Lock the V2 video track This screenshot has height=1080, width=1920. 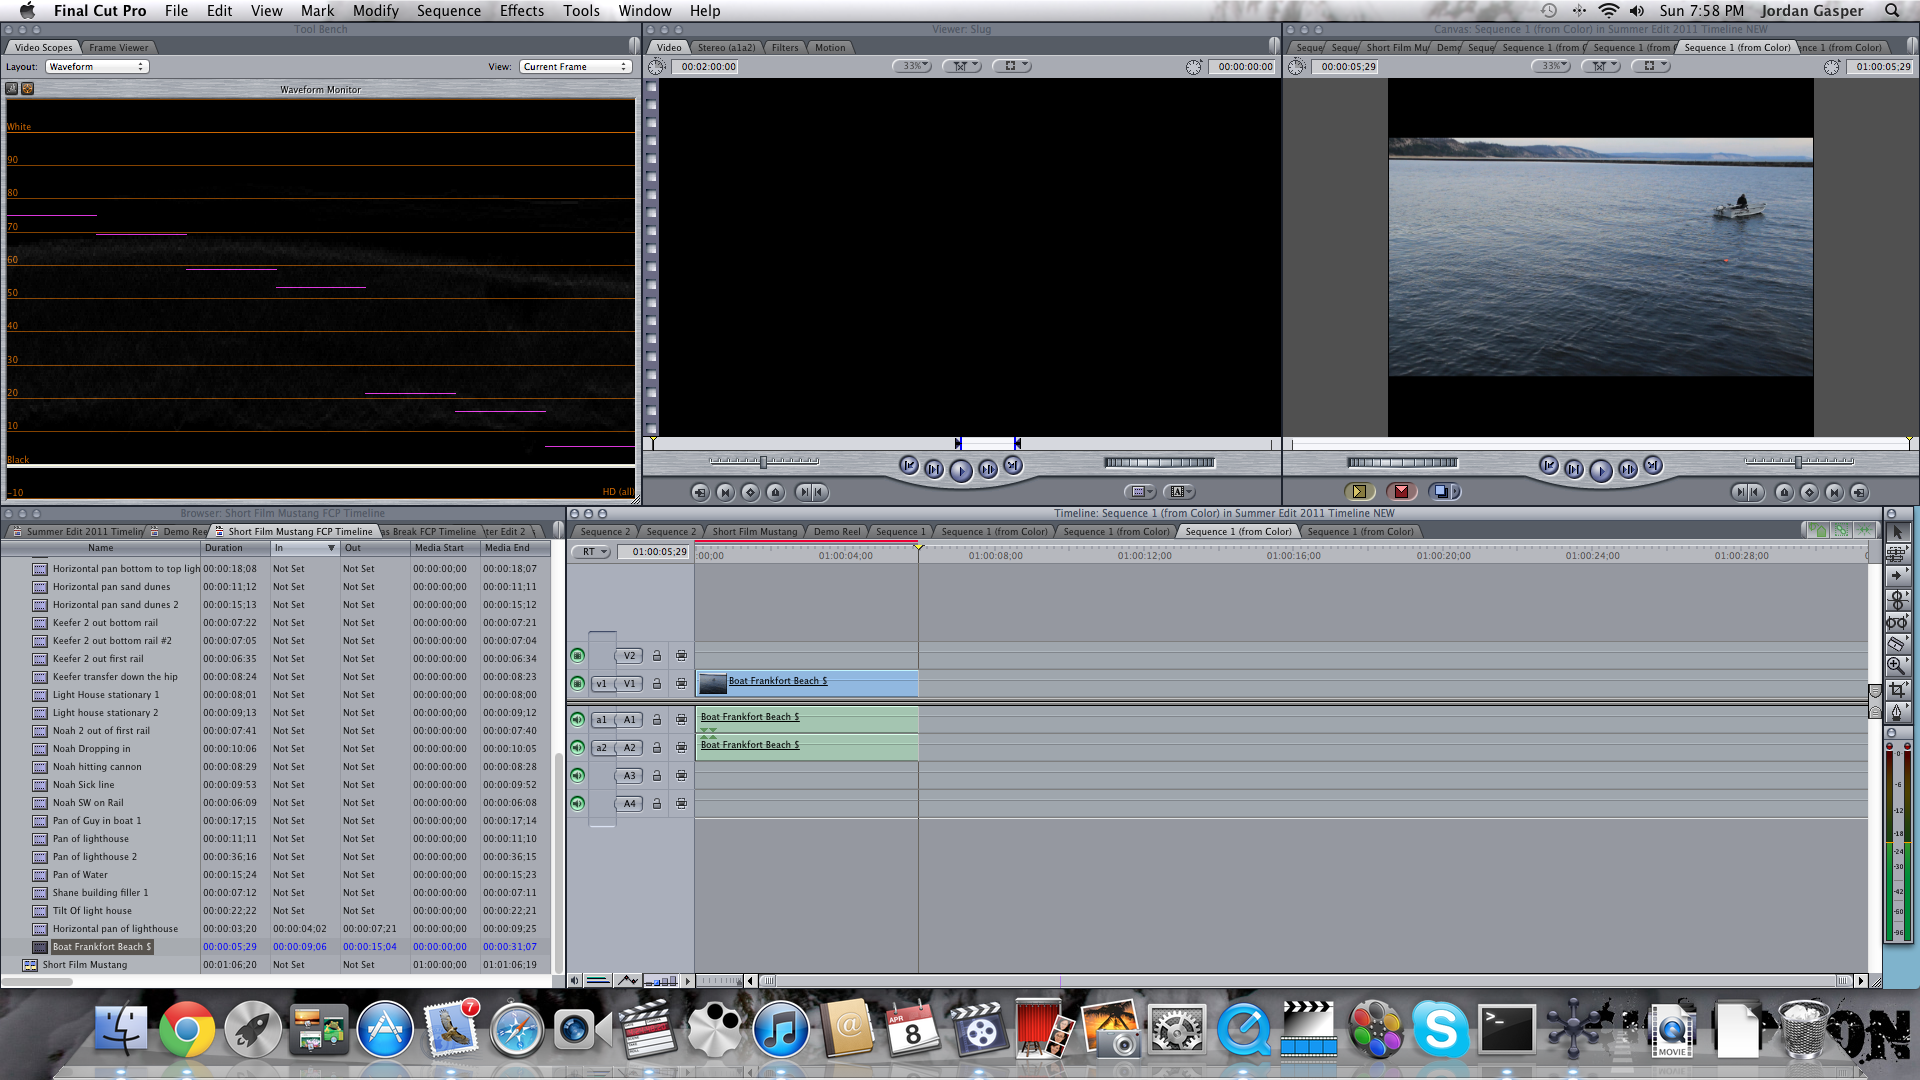pos(657,656)
